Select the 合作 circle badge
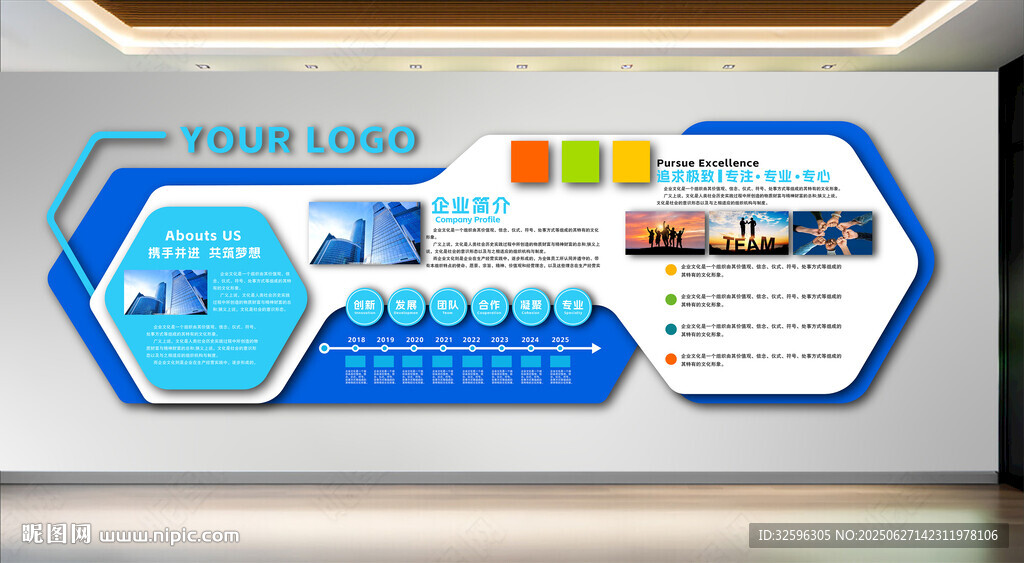Screen dimensions: 1024x563 click(489, 307)
